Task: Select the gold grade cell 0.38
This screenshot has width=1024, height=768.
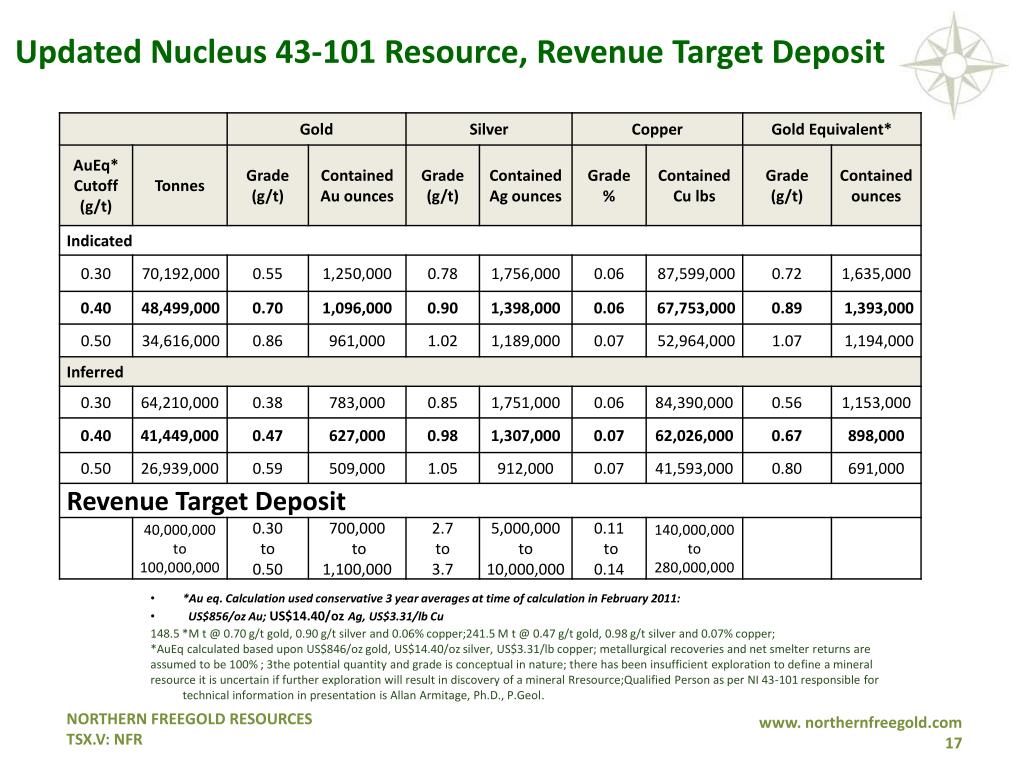Action: (x=268, y=403)
